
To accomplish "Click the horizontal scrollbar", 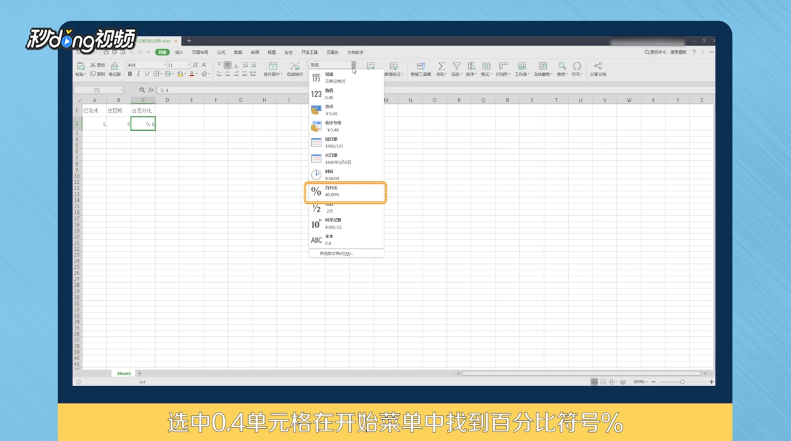I will [x=581, y=373].
